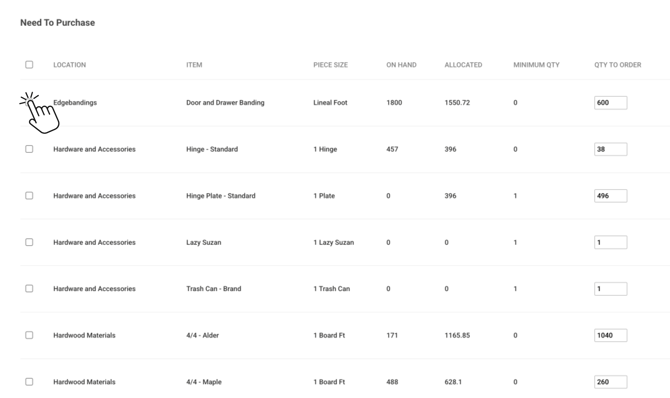Click the QTY TO ORDER column header
This screenshot has width=670, height=398.
(x=617, y=65)
